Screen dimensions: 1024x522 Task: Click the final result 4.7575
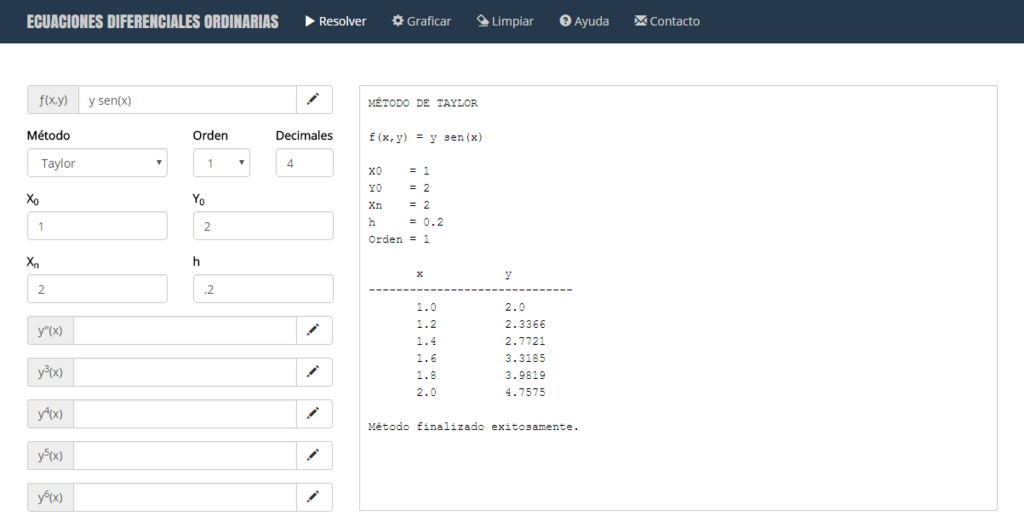point(525,393)
